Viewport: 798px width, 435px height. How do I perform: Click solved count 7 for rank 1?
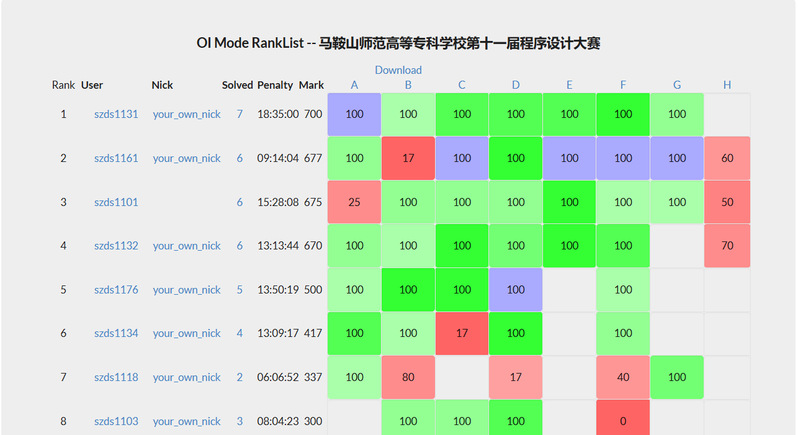pos(239,114)
